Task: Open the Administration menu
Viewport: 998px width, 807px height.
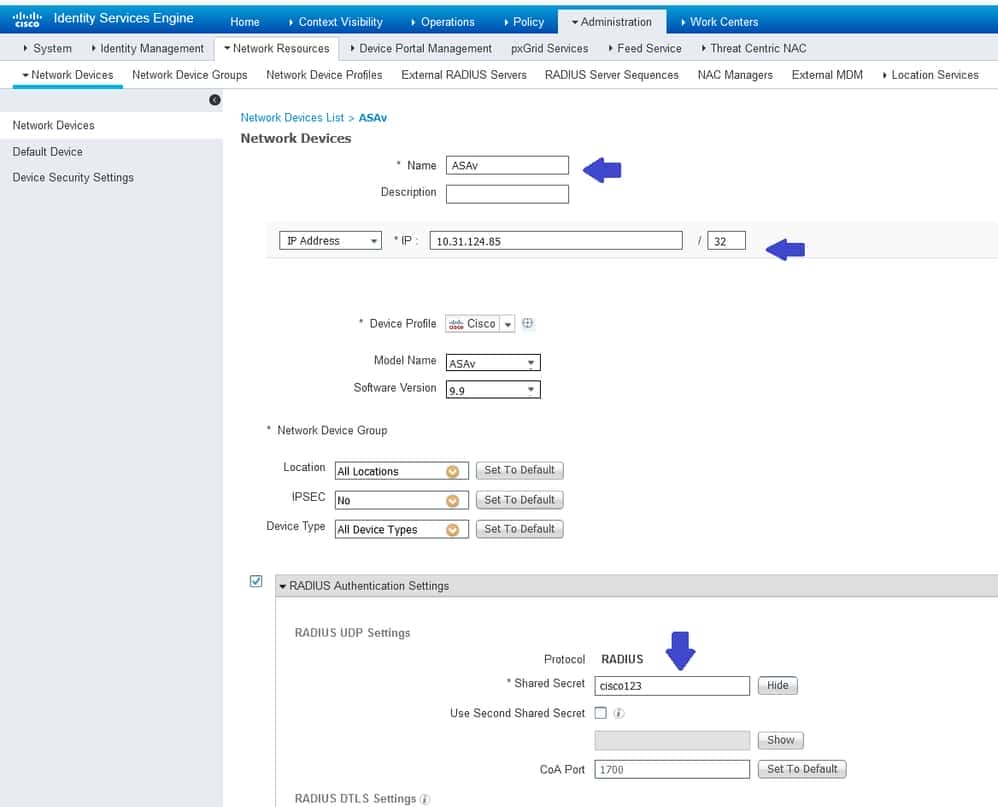Action: point(612,22)
